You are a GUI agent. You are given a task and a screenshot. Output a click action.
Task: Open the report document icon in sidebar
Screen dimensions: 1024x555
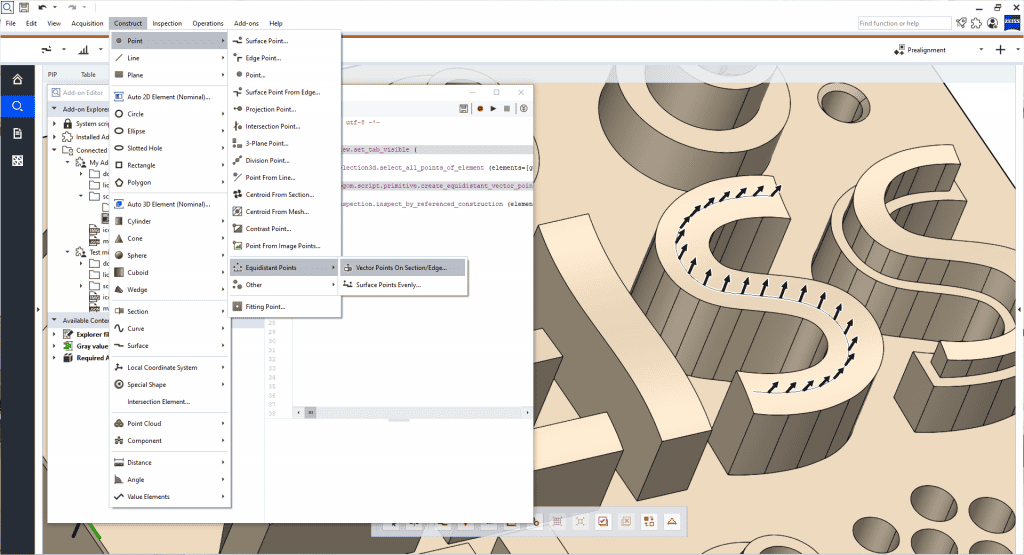tap(17, 133)
